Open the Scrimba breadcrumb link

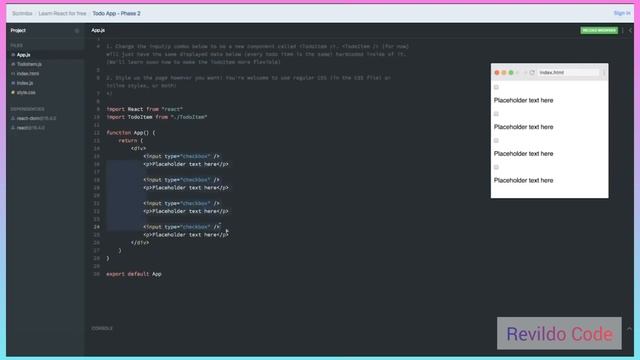22,13
